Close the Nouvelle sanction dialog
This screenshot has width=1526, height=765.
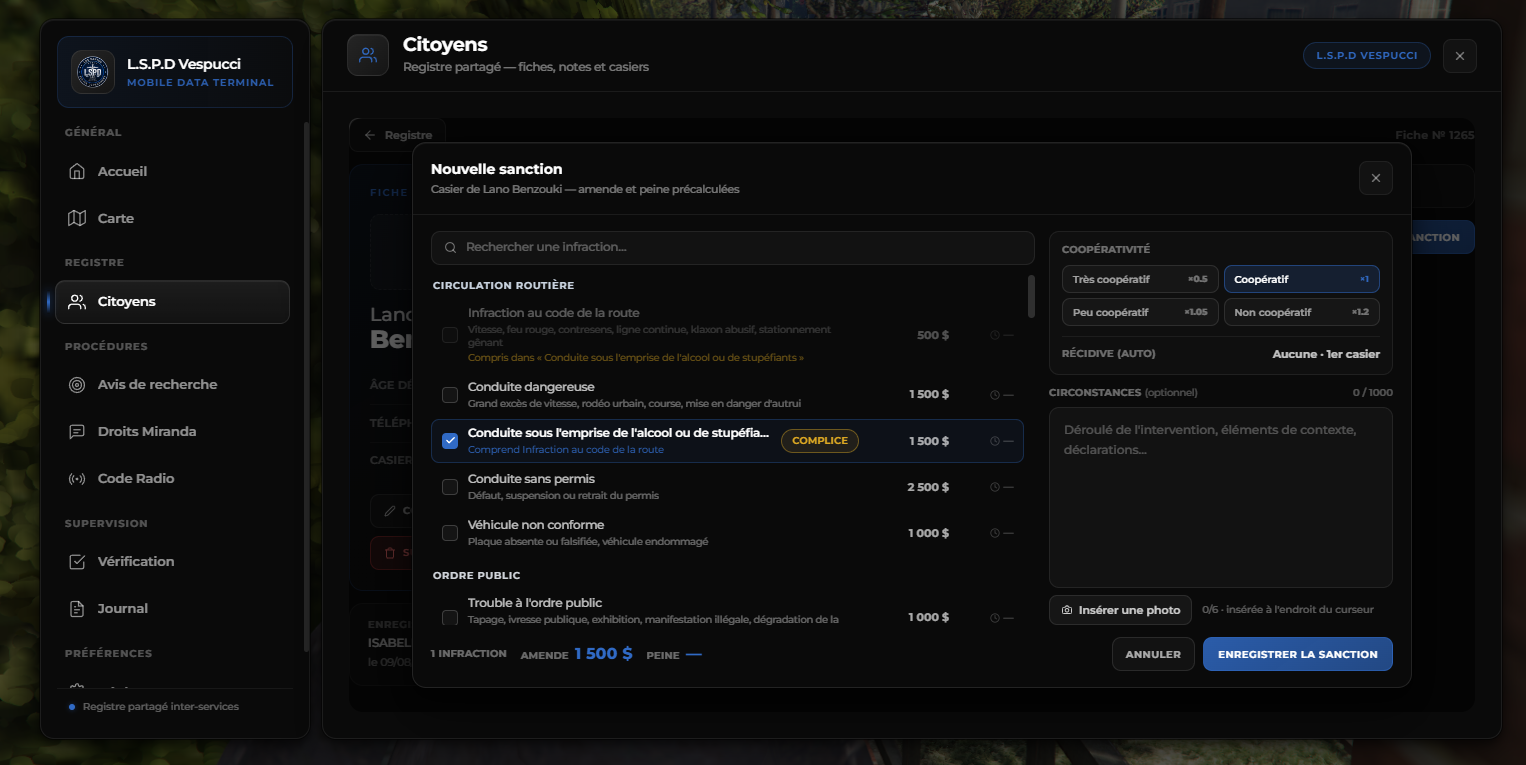pyautogui.click(x=1376, y=178)
